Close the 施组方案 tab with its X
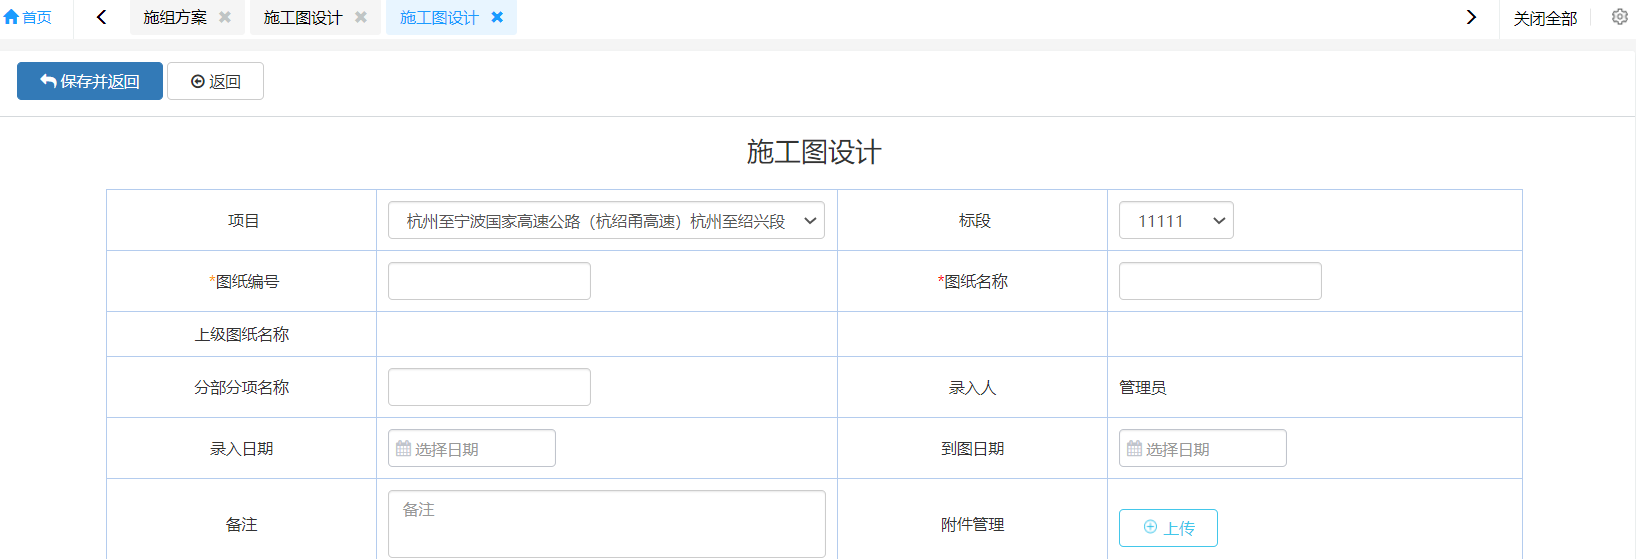This screenshot has height=559, width=1636. [x=225, y=18]
